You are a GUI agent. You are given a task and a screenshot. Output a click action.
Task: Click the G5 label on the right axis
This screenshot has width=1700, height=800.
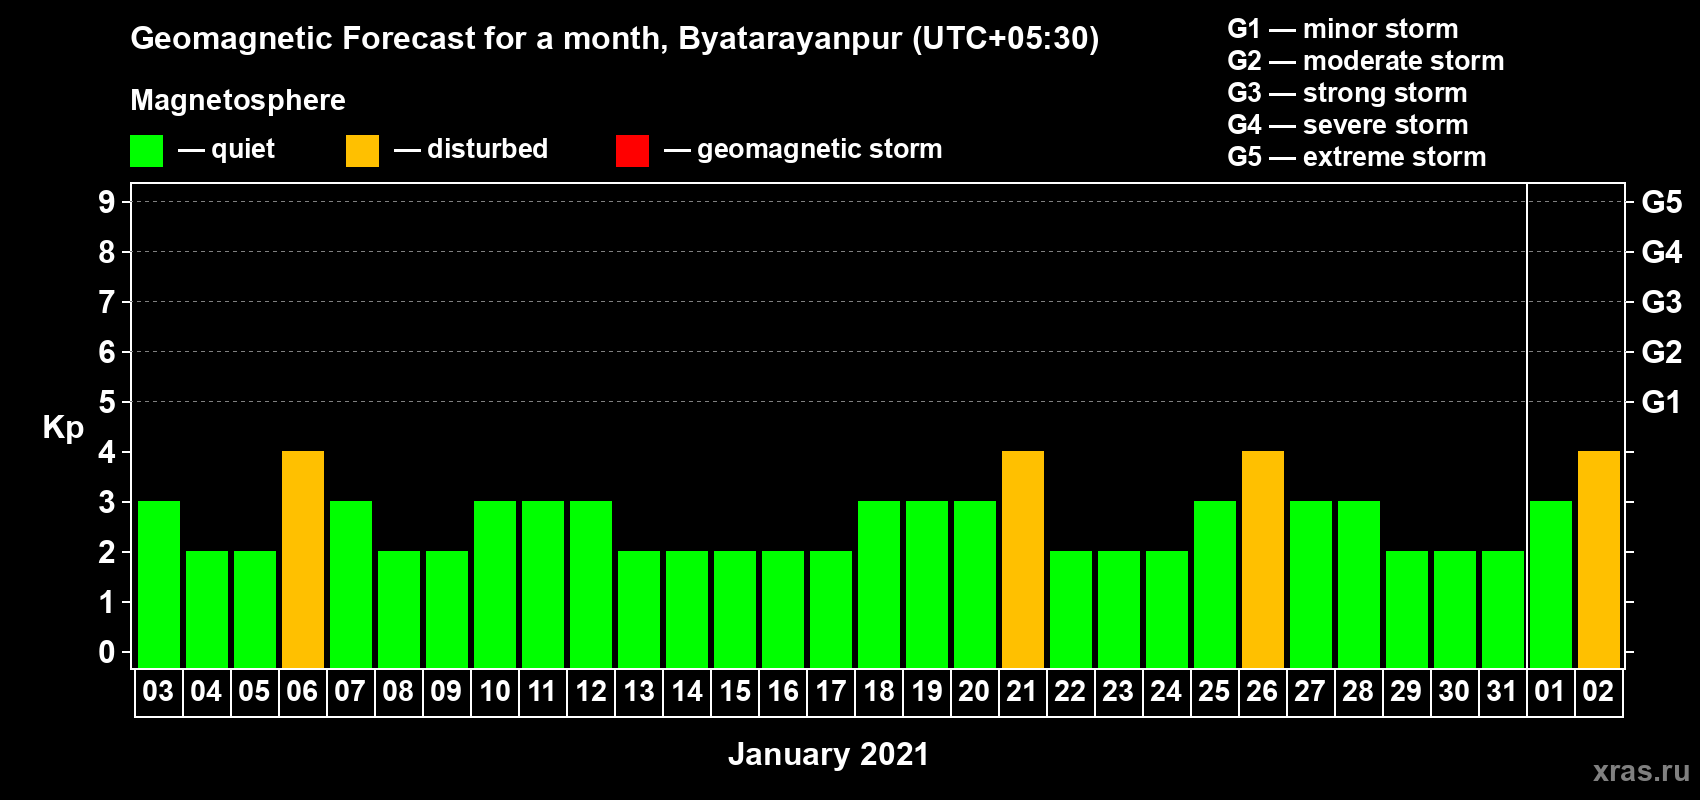coord(1662,202)
